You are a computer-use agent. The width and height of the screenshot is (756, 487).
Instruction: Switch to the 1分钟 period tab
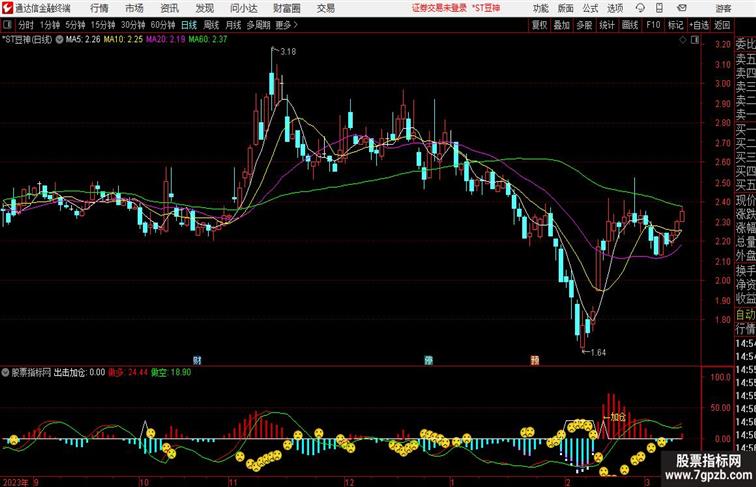coord(50,25)
